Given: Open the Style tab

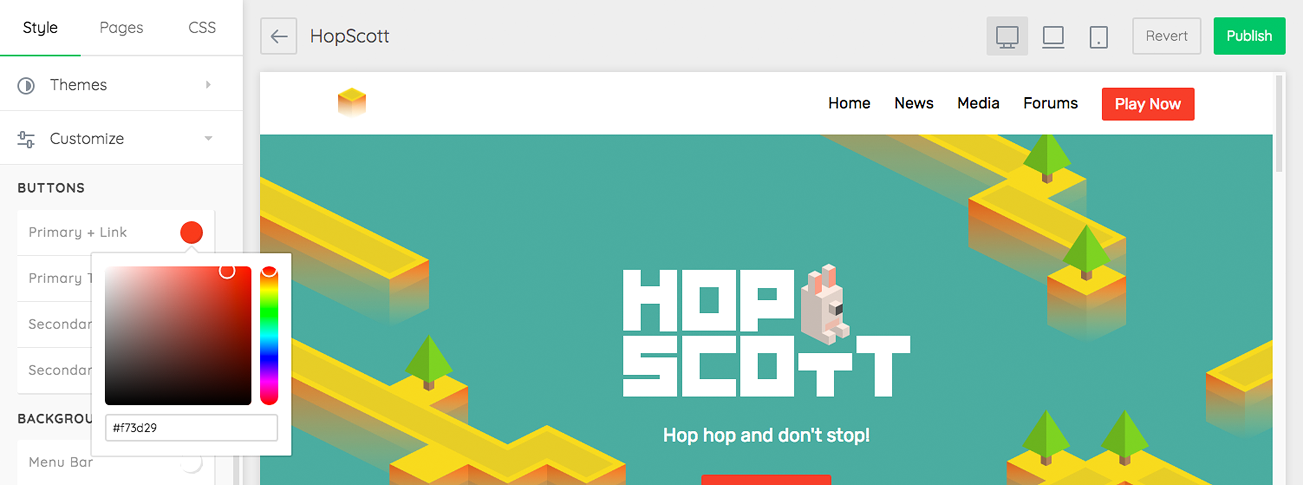Looking at the screenshot, I should point(40,28).
